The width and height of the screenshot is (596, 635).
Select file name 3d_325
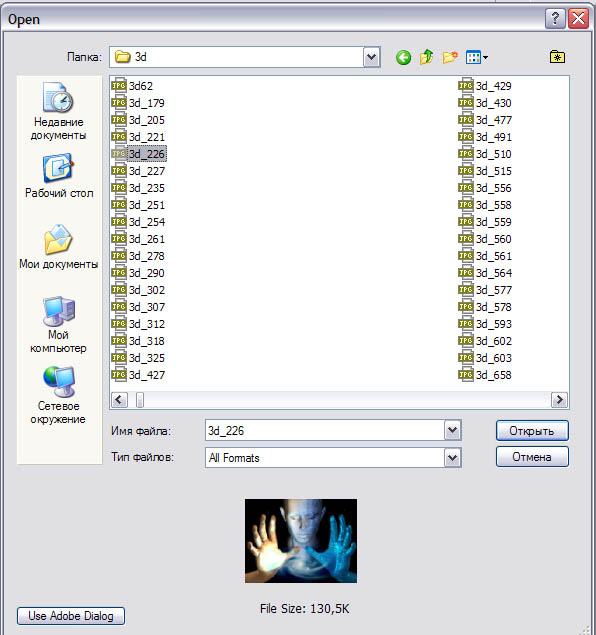click(147, 358)
